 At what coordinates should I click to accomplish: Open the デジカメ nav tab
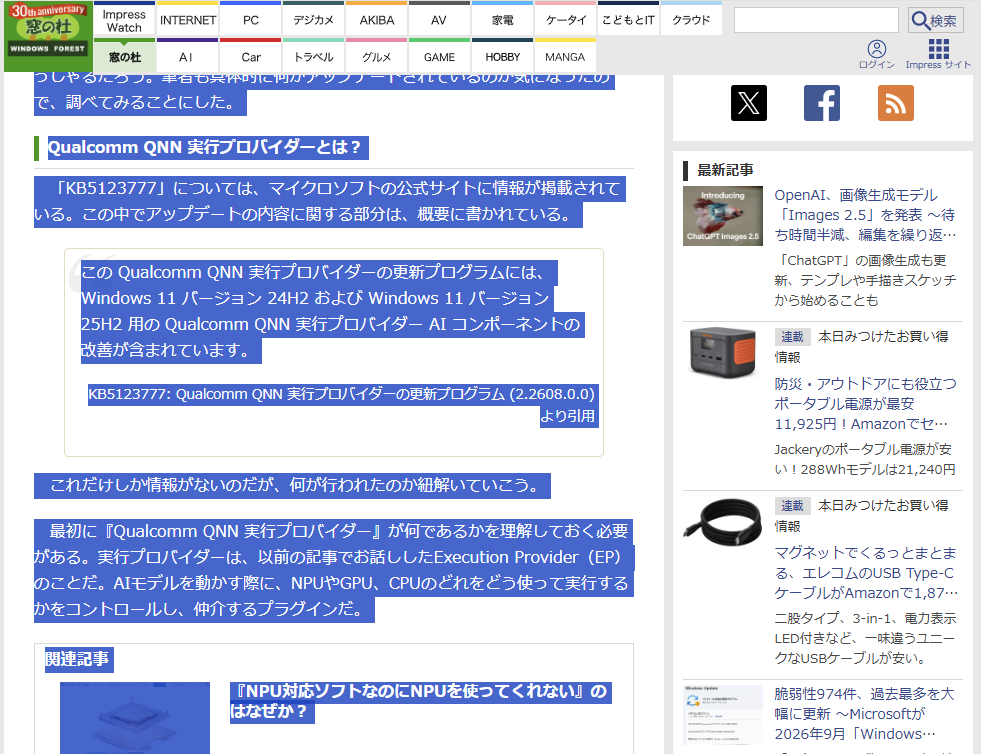pos(313,21)
